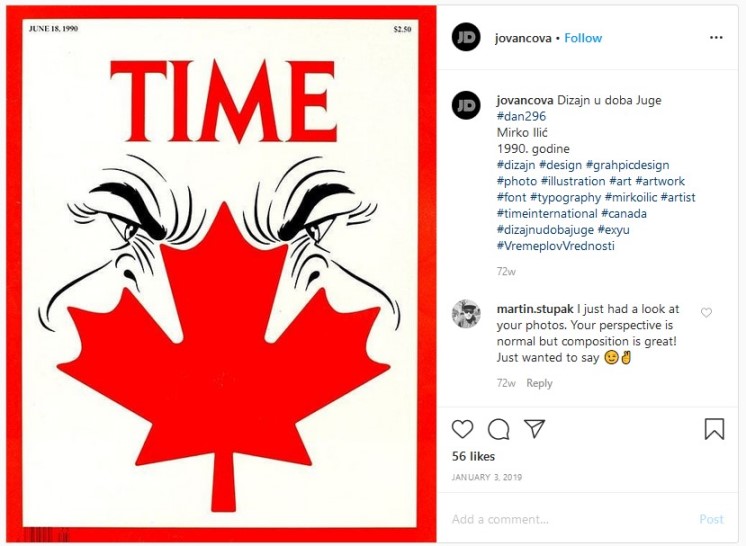This screenshot has width=746, height=546.
Task: Open the TIME magazine cover image
Action: pyautogui.click(x=221, y=273)
